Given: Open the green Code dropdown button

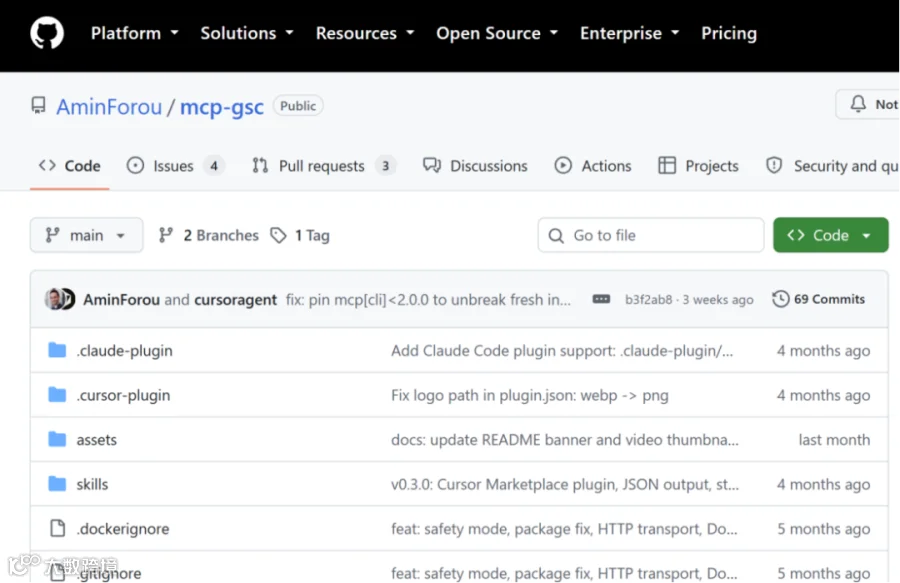Looking at the screenshot, I should click(831, 235).
